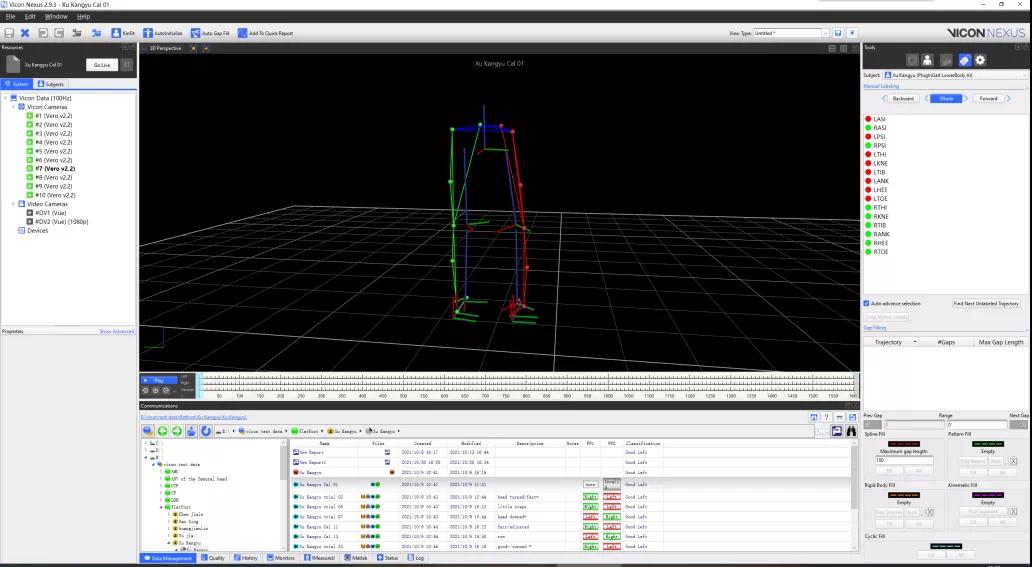Run the Autoinitialize toolbar command
Screen dimensions: 1032x567
163,33
